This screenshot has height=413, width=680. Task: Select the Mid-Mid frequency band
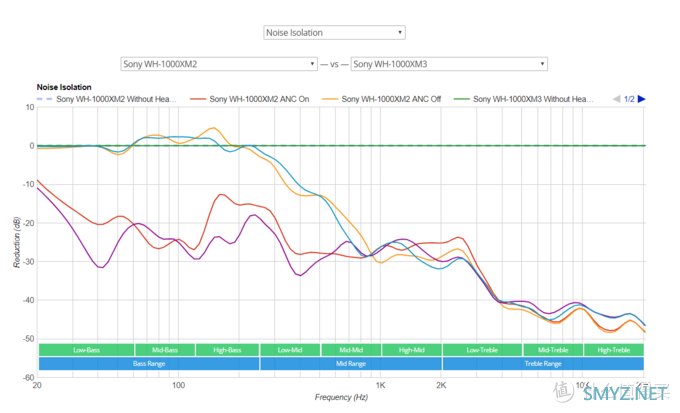click(351, 350)
